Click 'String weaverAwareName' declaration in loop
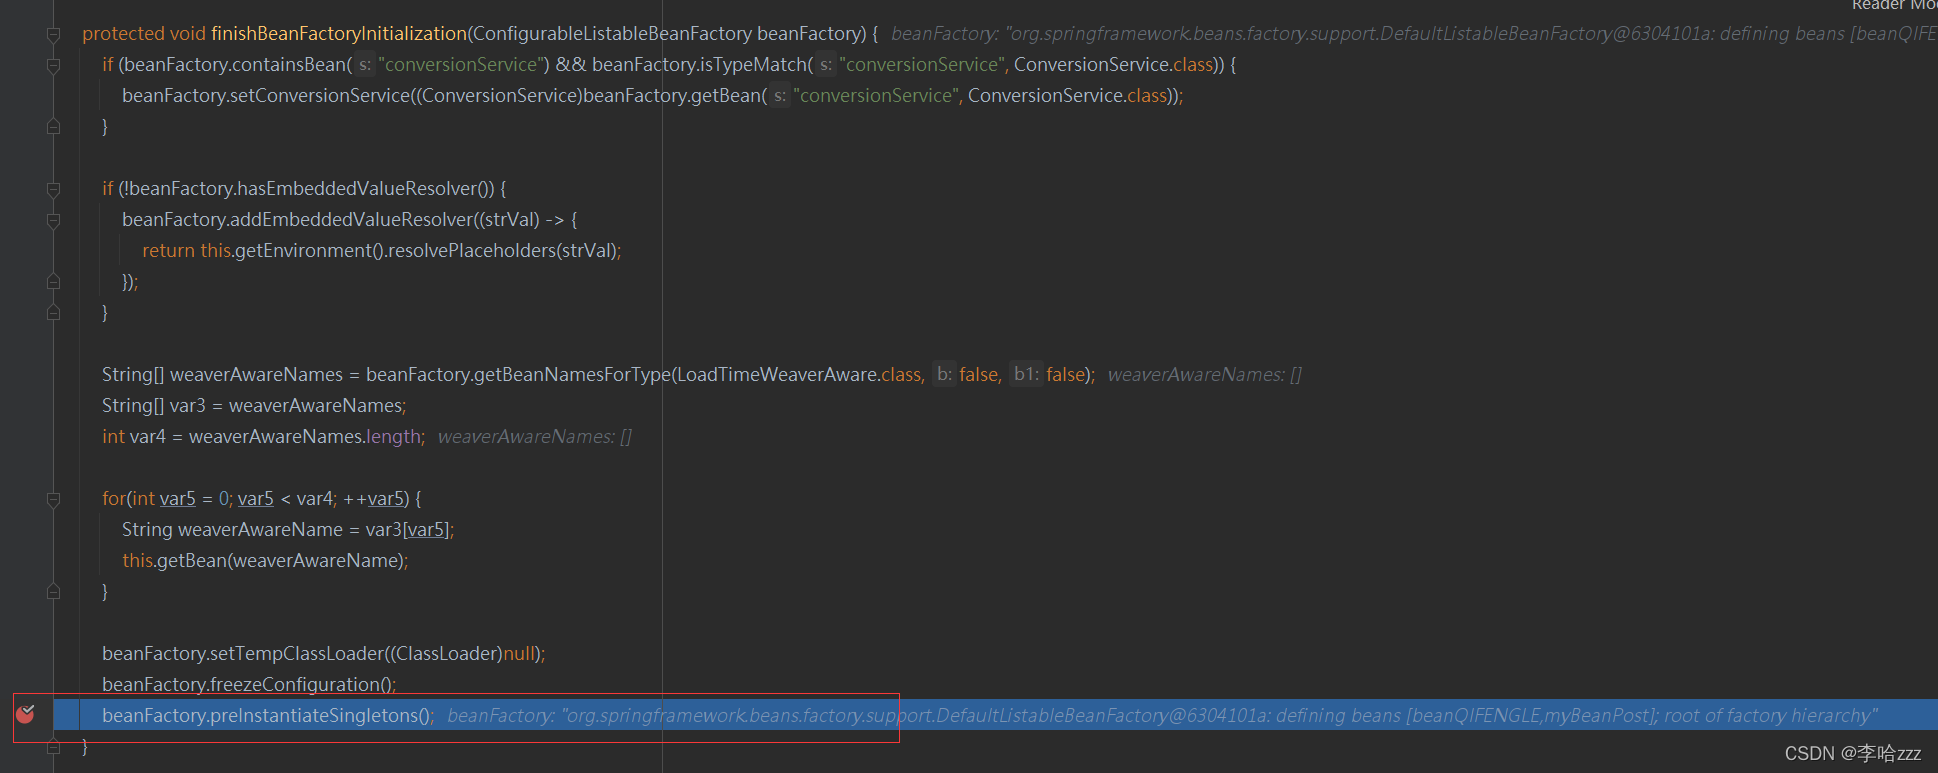 232,530
